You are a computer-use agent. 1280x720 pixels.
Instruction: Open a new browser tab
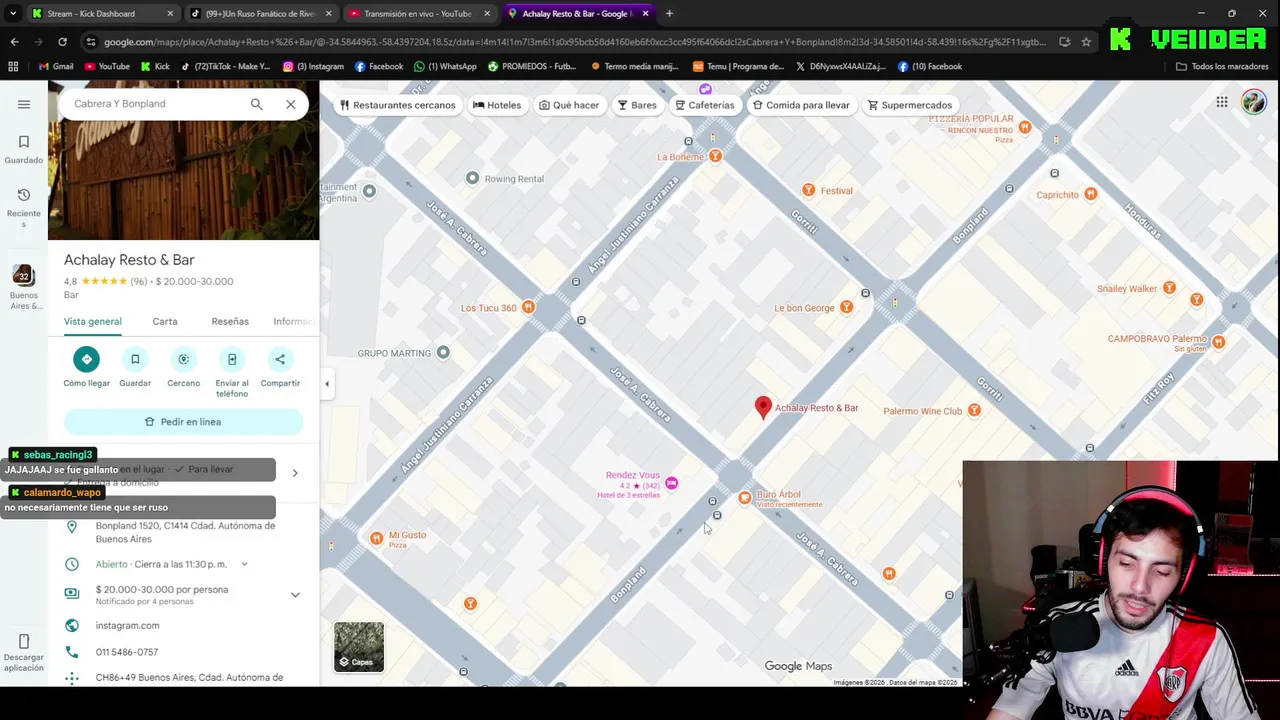669,14
